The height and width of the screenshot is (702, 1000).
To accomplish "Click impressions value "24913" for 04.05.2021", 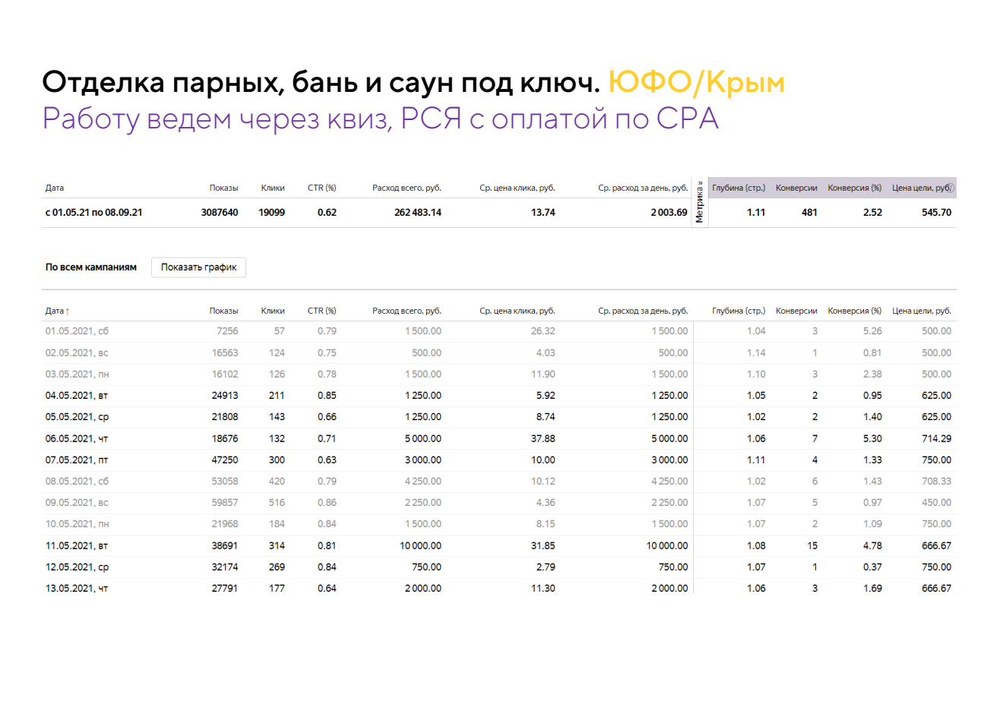I will point(224,395).
